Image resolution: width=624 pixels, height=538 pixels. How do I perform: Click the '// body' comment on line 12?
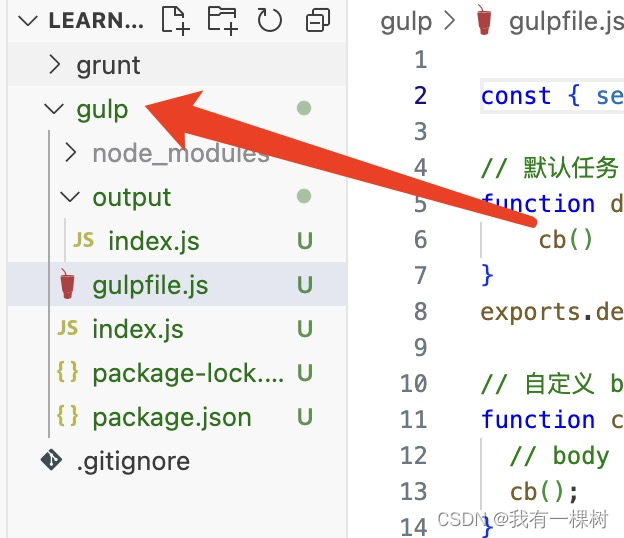pyautogui.click(x=560, y=455)
